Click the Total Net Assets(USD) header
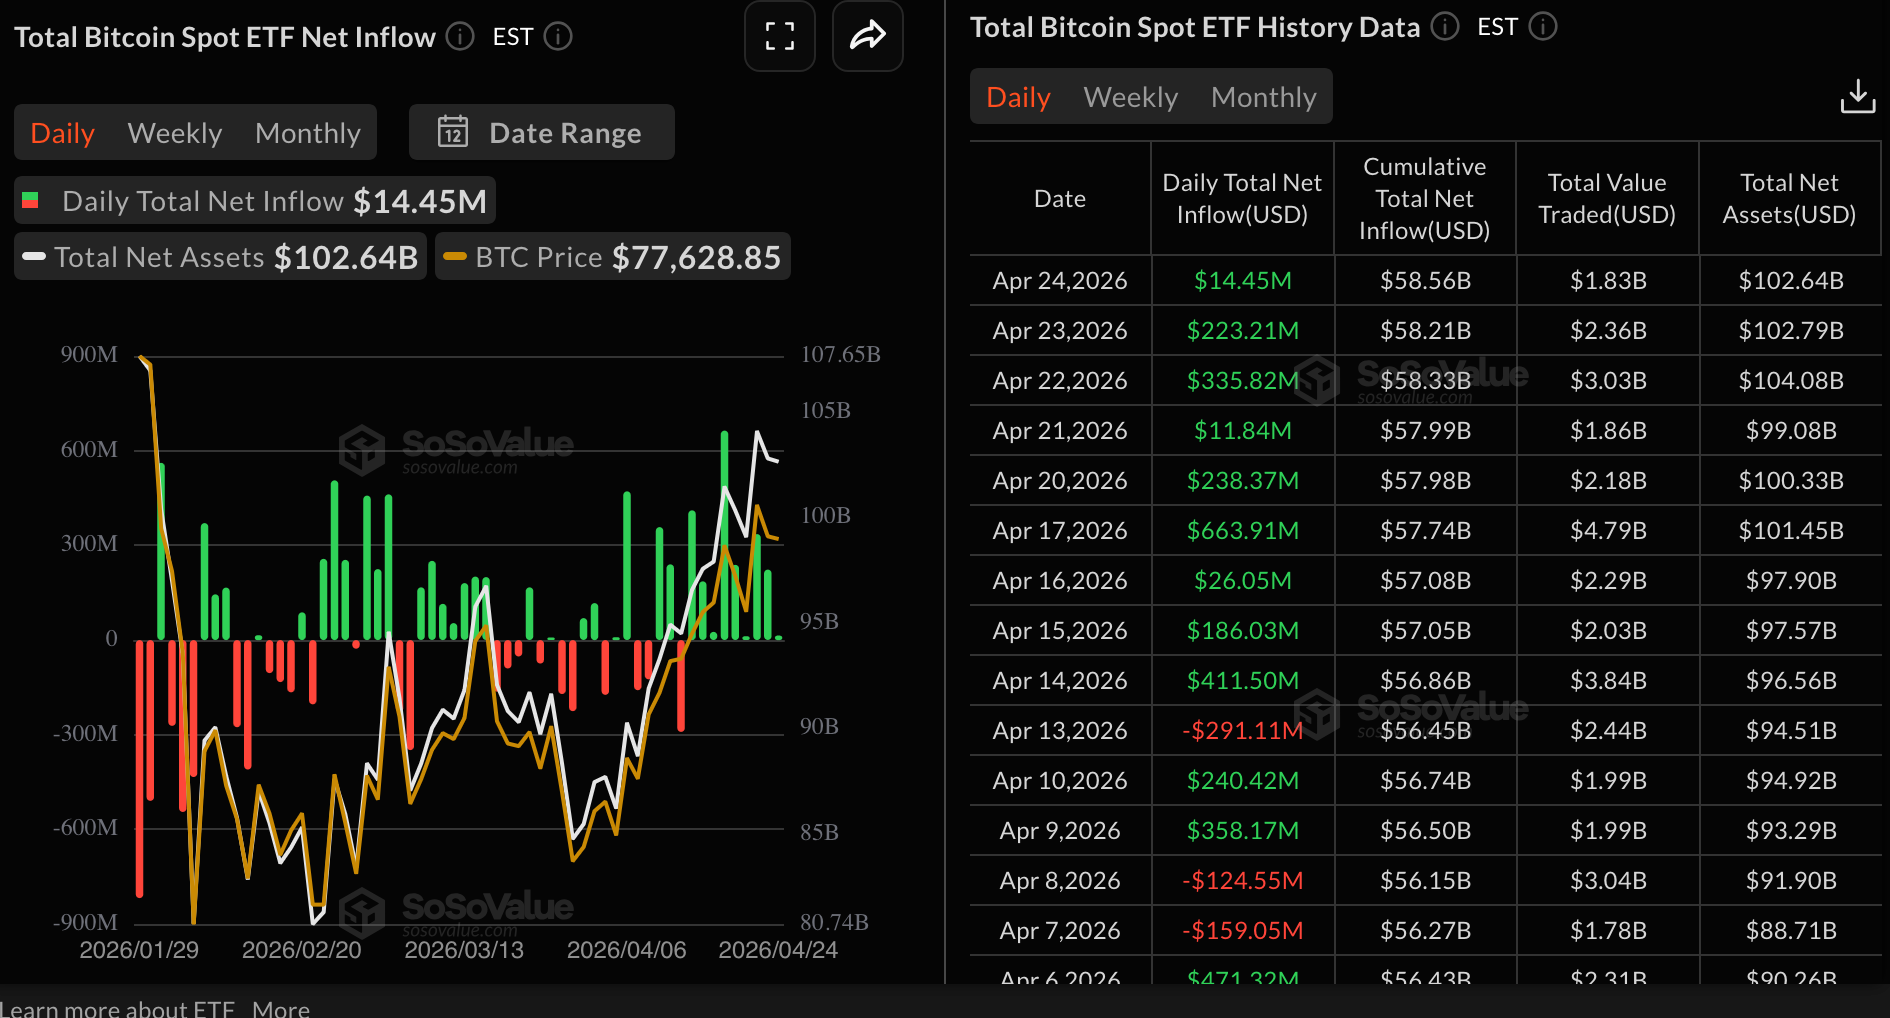The image size is (1890, 1018). point(1789,198)
